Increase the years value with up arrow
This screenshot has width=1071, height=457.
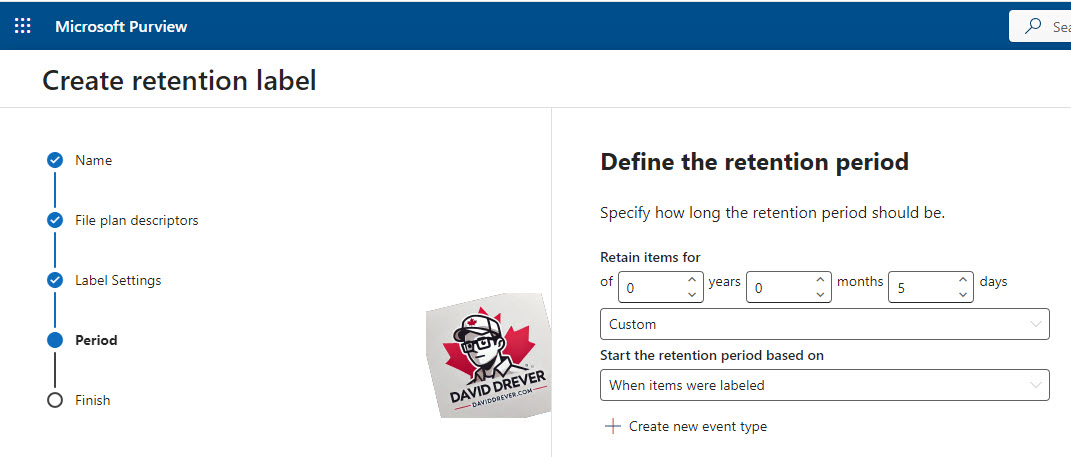[x=692, y=280]
